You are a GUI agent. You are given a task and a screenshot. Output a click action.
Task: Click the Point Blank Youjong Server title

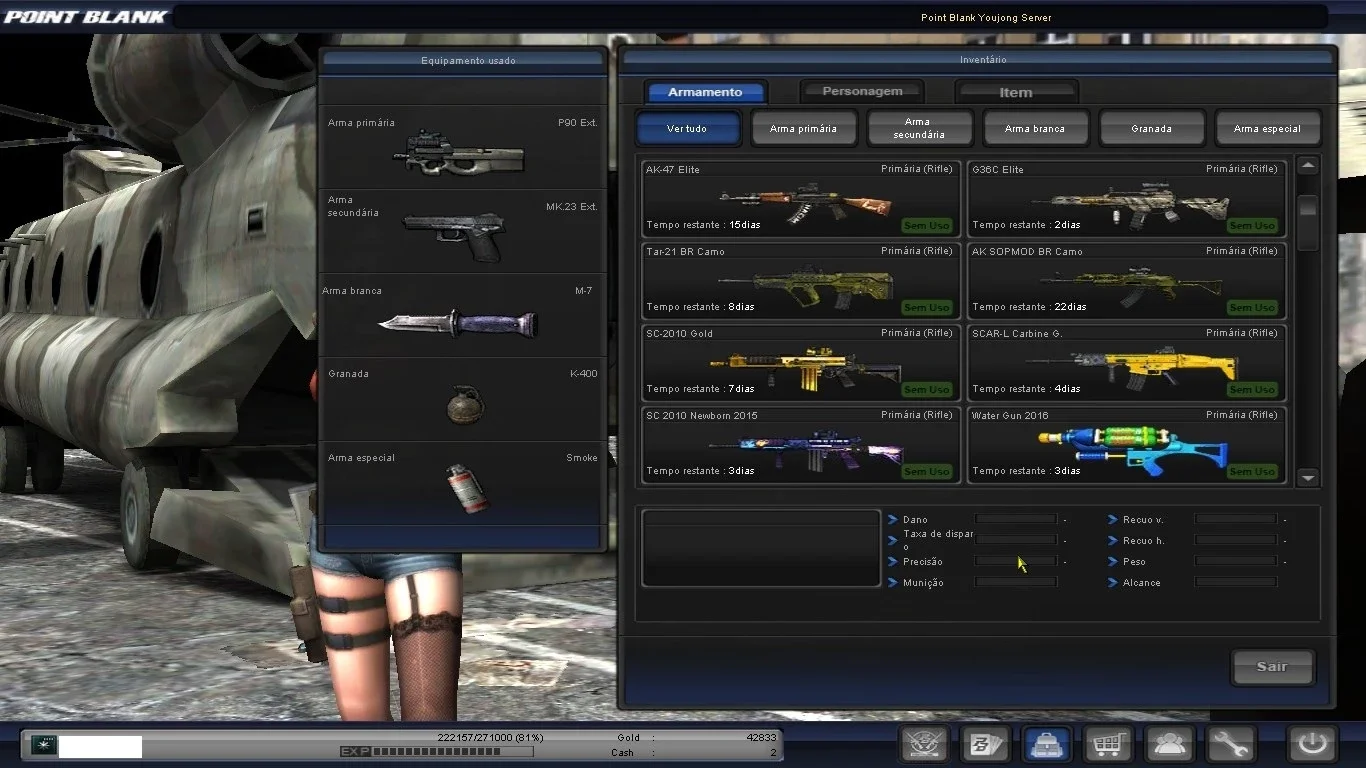[x=986, y=17]
